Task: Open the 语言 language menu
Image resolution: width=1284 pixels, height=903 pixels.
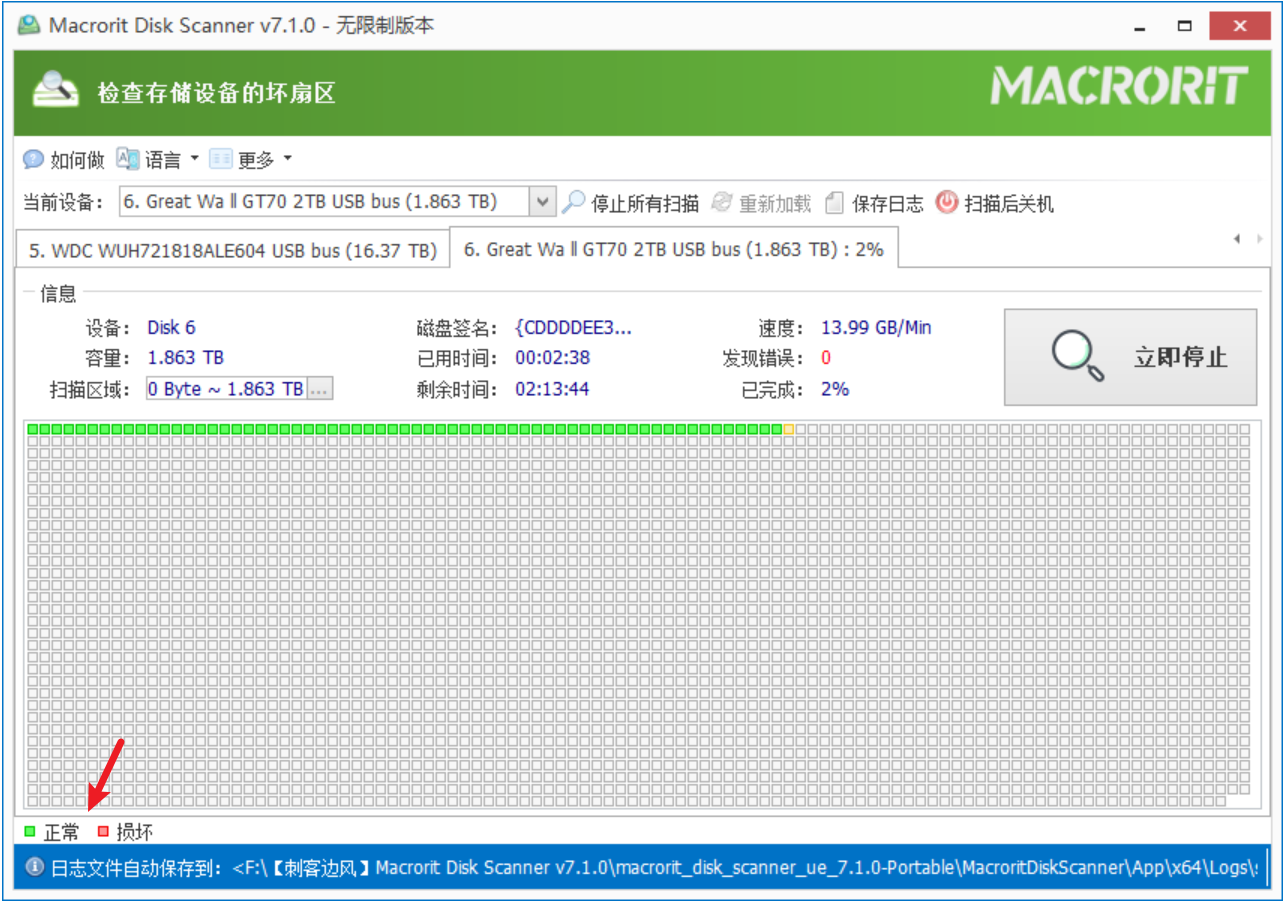Action: click(149, 159)
